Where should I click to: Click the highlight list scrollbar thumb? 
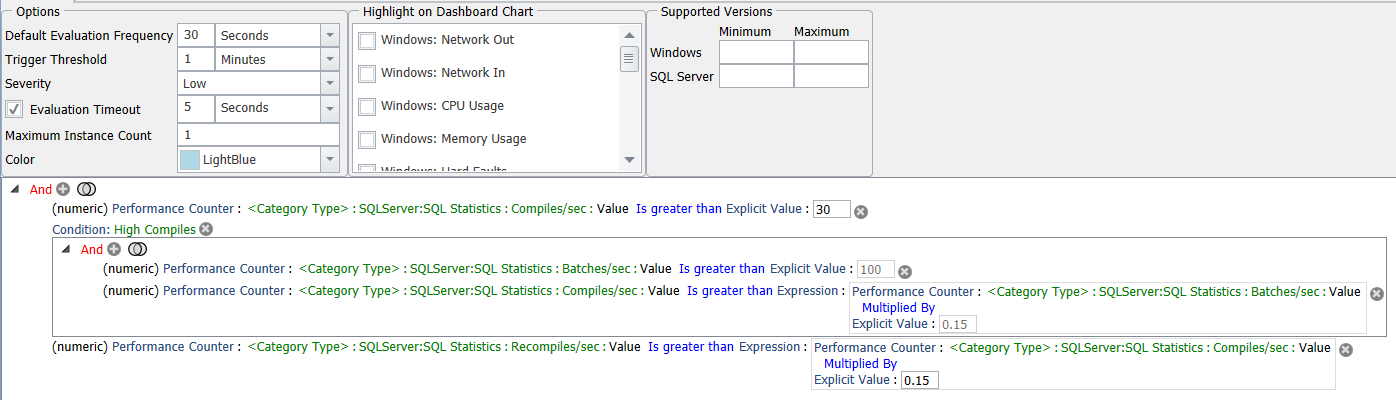(629, 59)
